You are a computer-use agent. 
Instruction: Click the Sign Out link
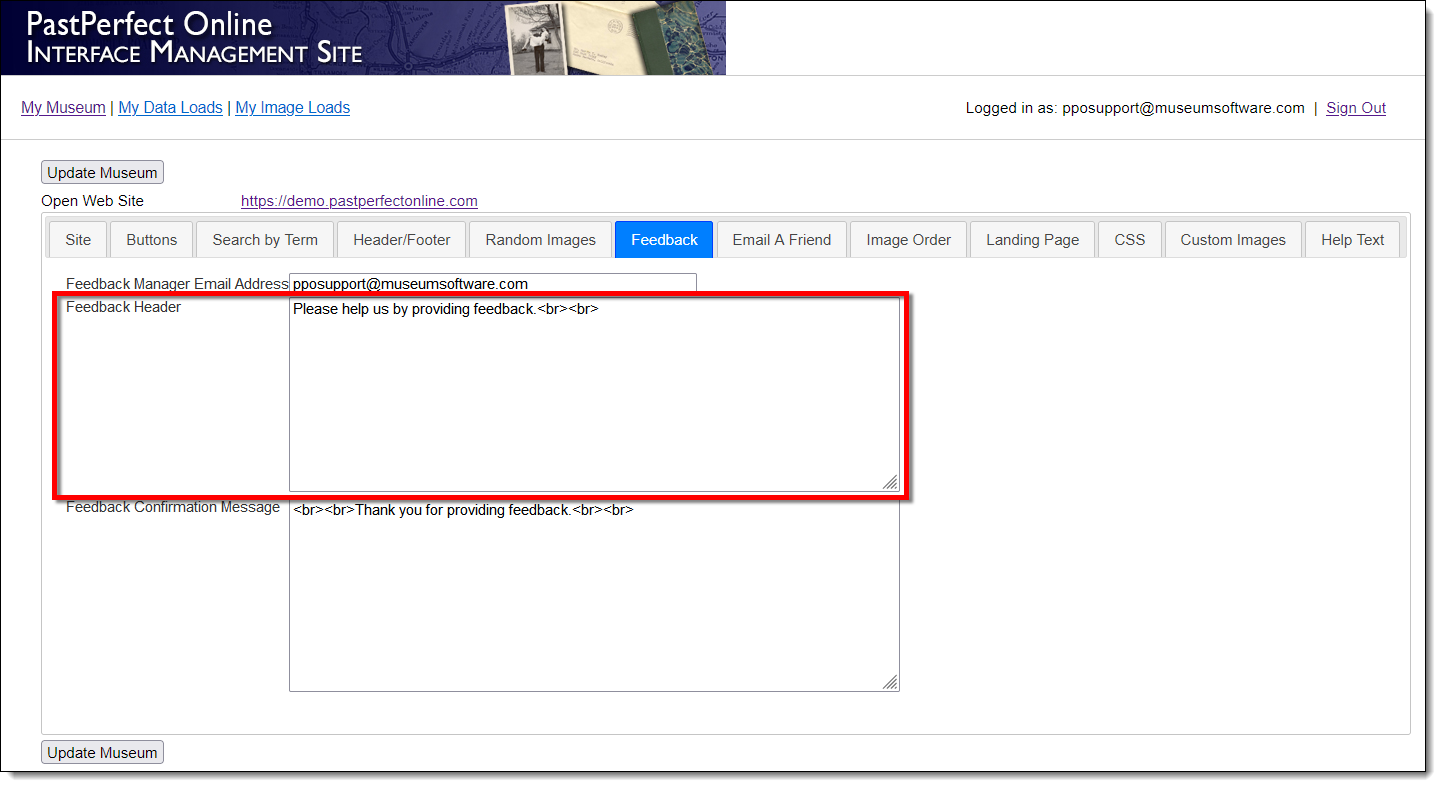(x=1356, y=108)
